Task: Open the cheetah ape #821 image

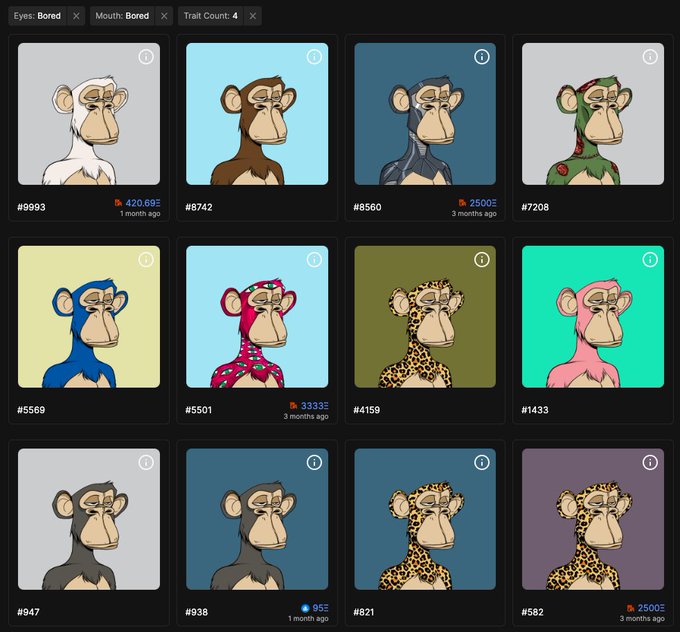Action: point(425,519)
